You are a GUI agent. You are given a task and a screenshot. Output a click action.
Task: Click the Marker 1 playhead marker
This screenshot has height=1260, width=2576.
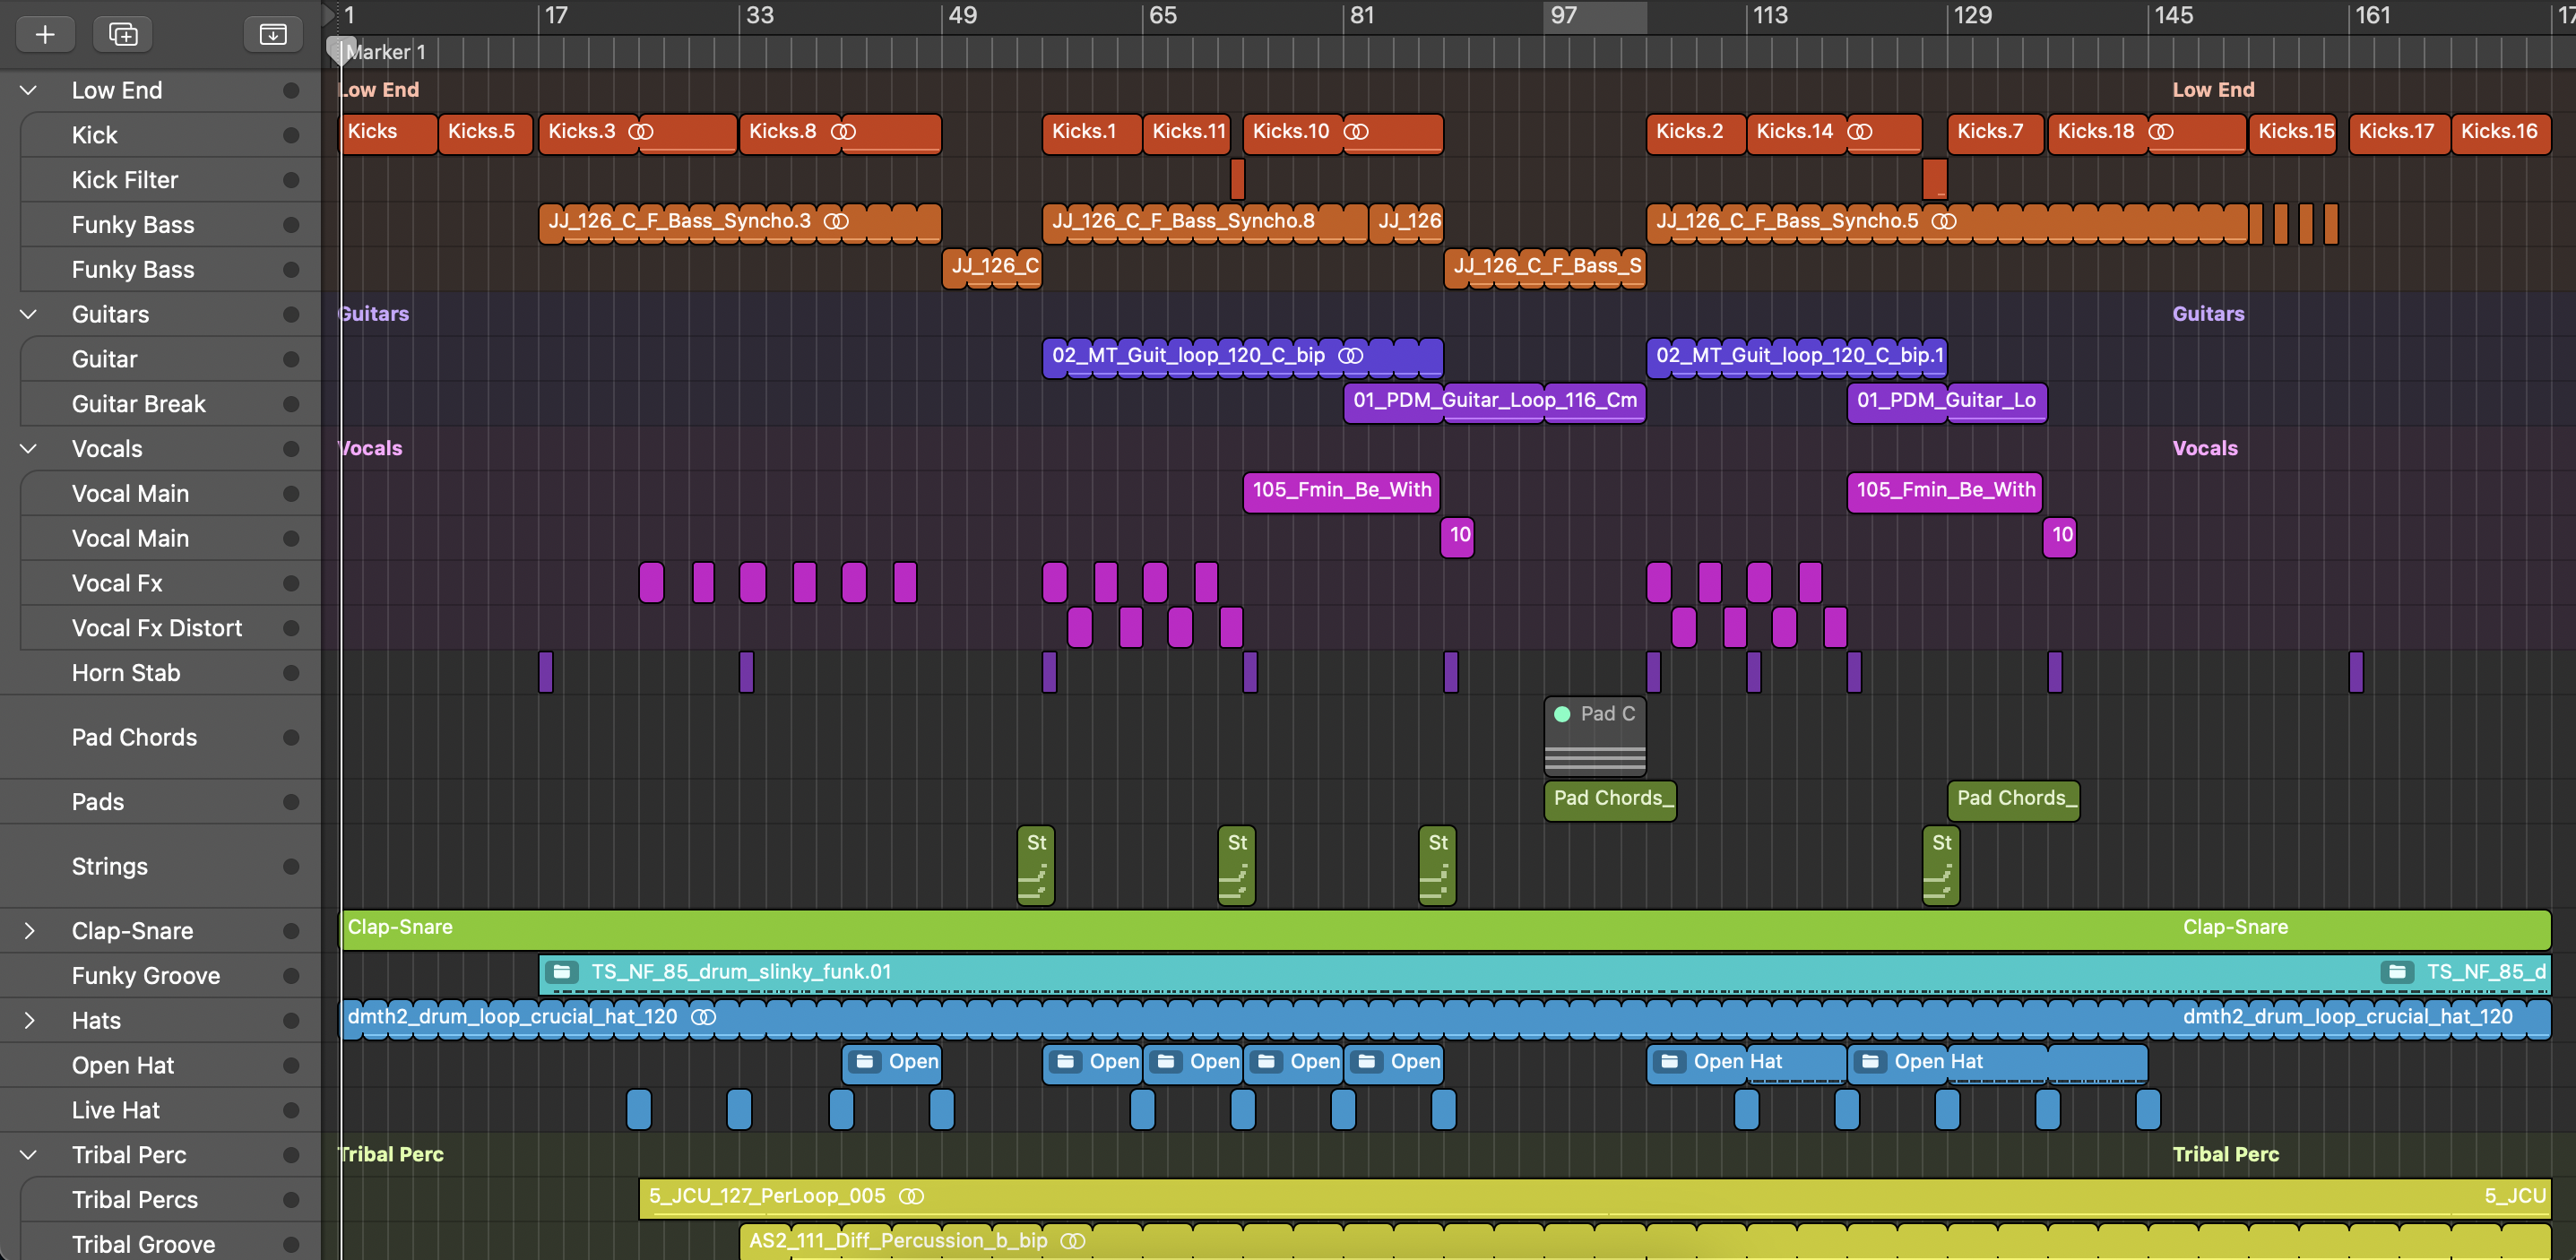tap(342, 52)
